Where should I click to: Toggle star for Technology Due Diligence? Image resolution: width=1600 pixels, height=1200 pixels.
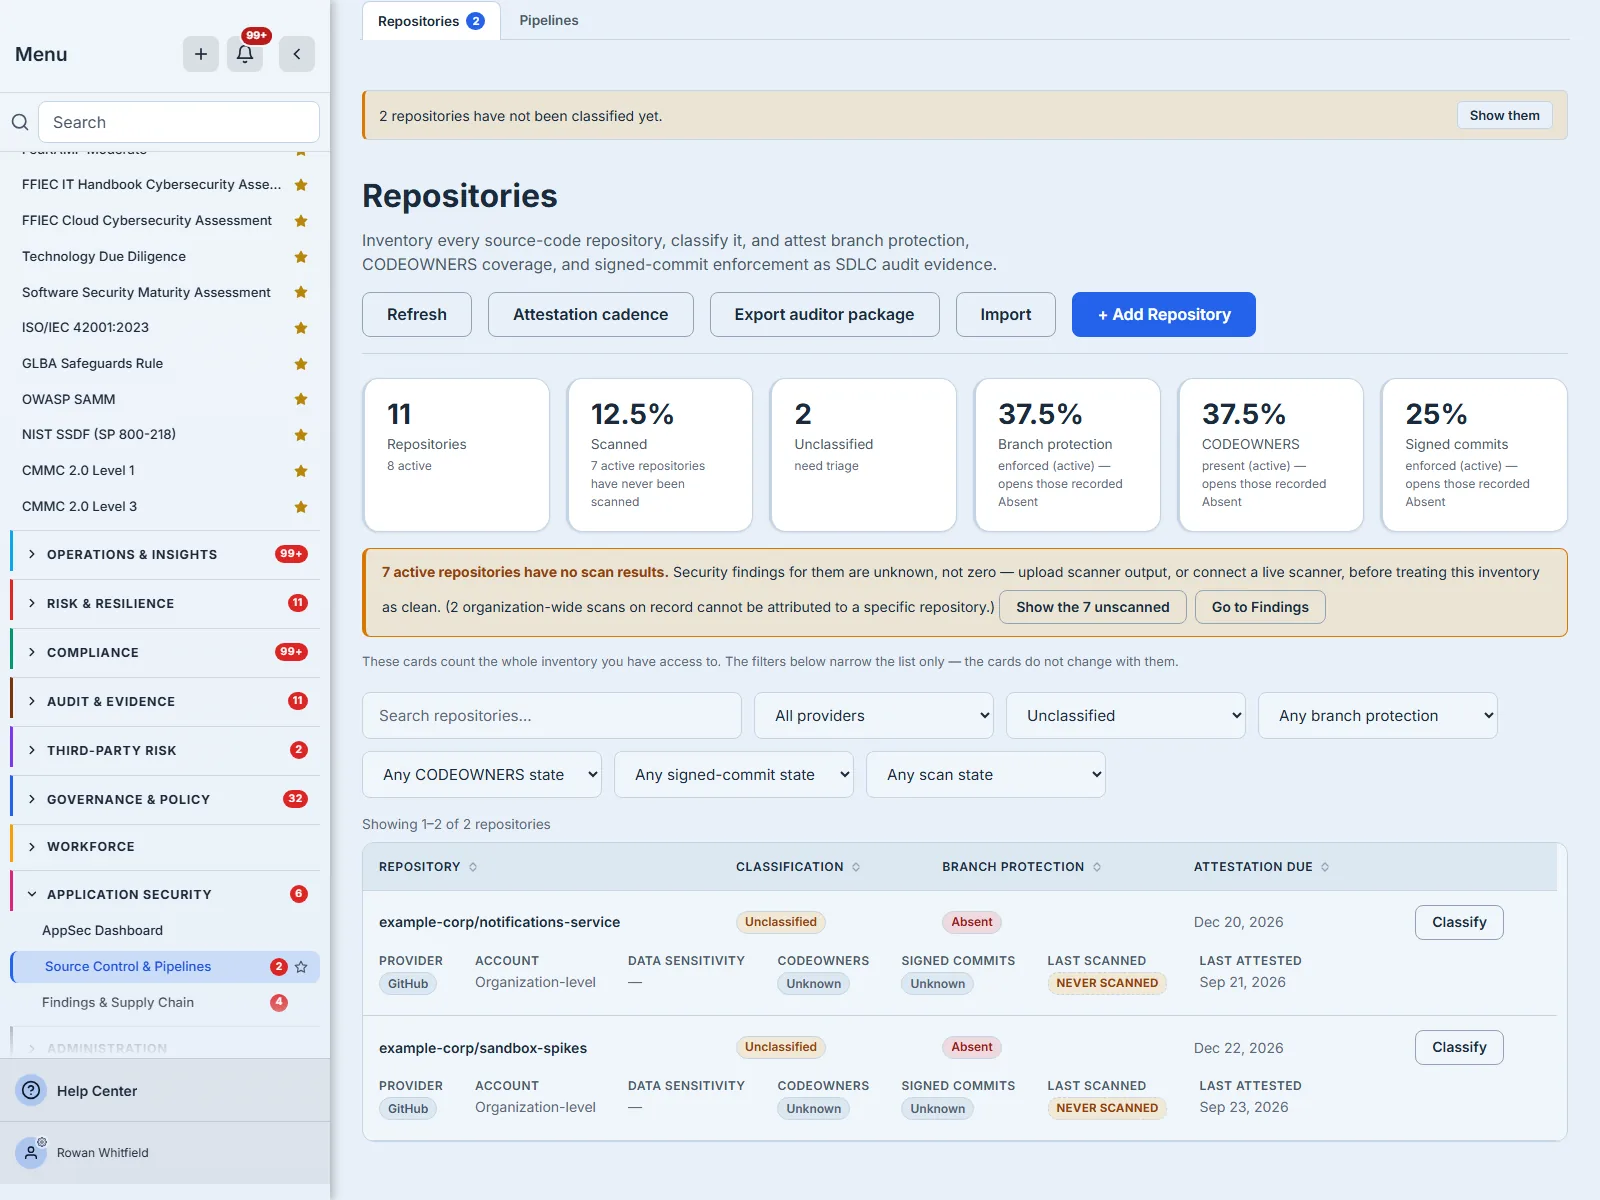click(301, 257)
